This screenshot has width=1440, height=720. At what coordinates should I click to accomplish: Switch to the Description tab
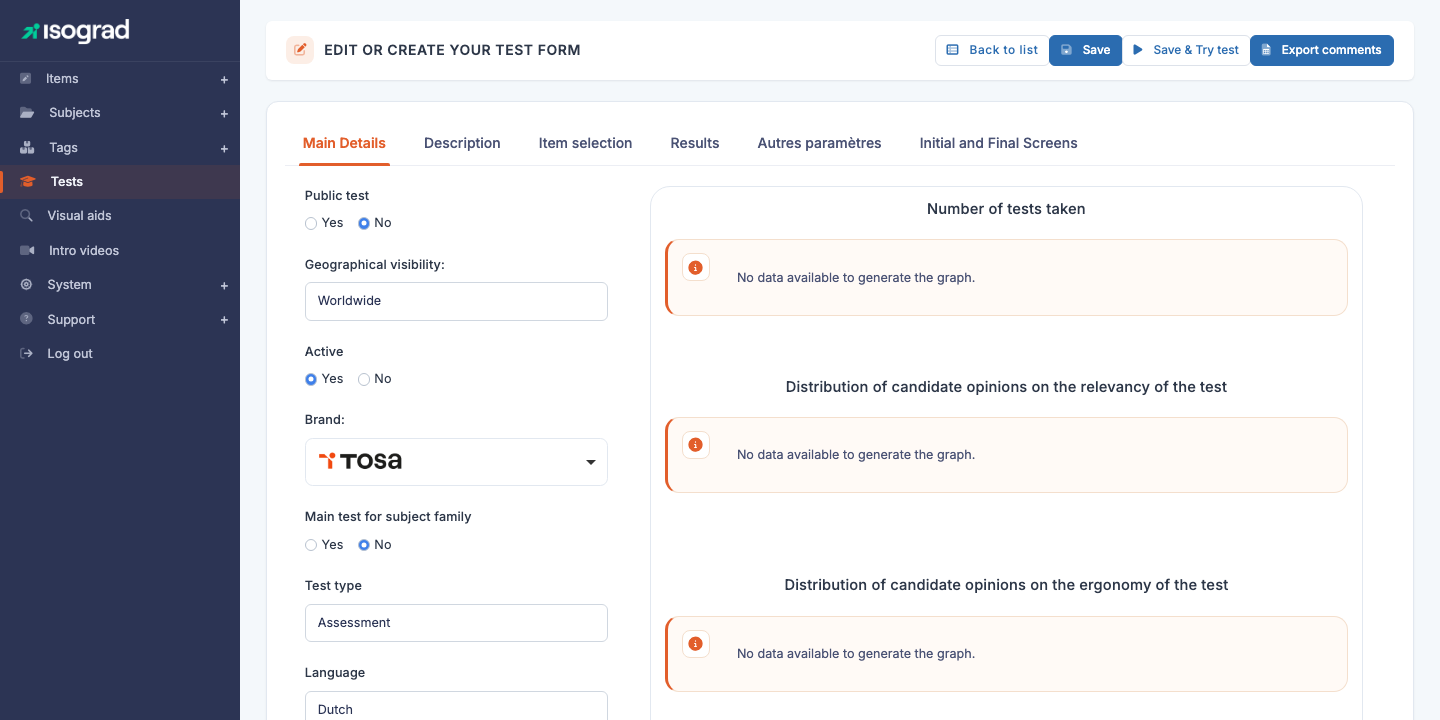[x=462, y=143]
